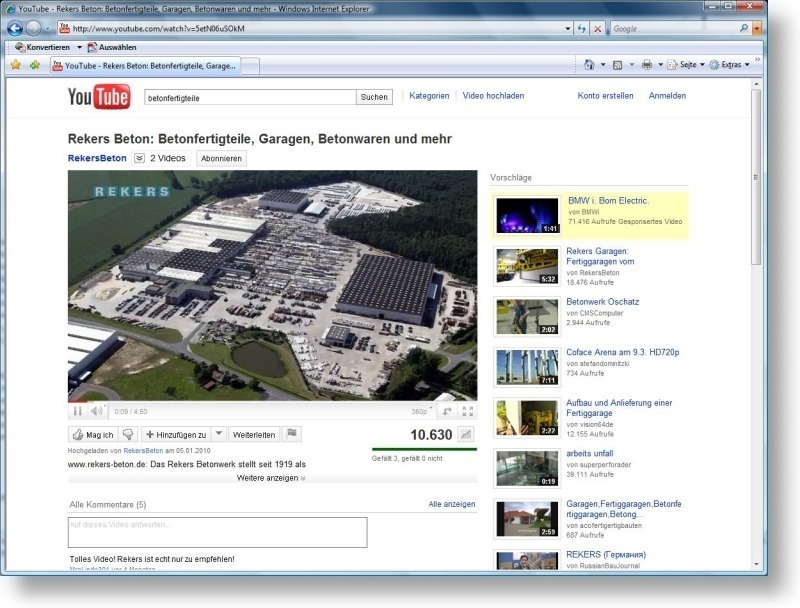Open a new blank tab

250,66
